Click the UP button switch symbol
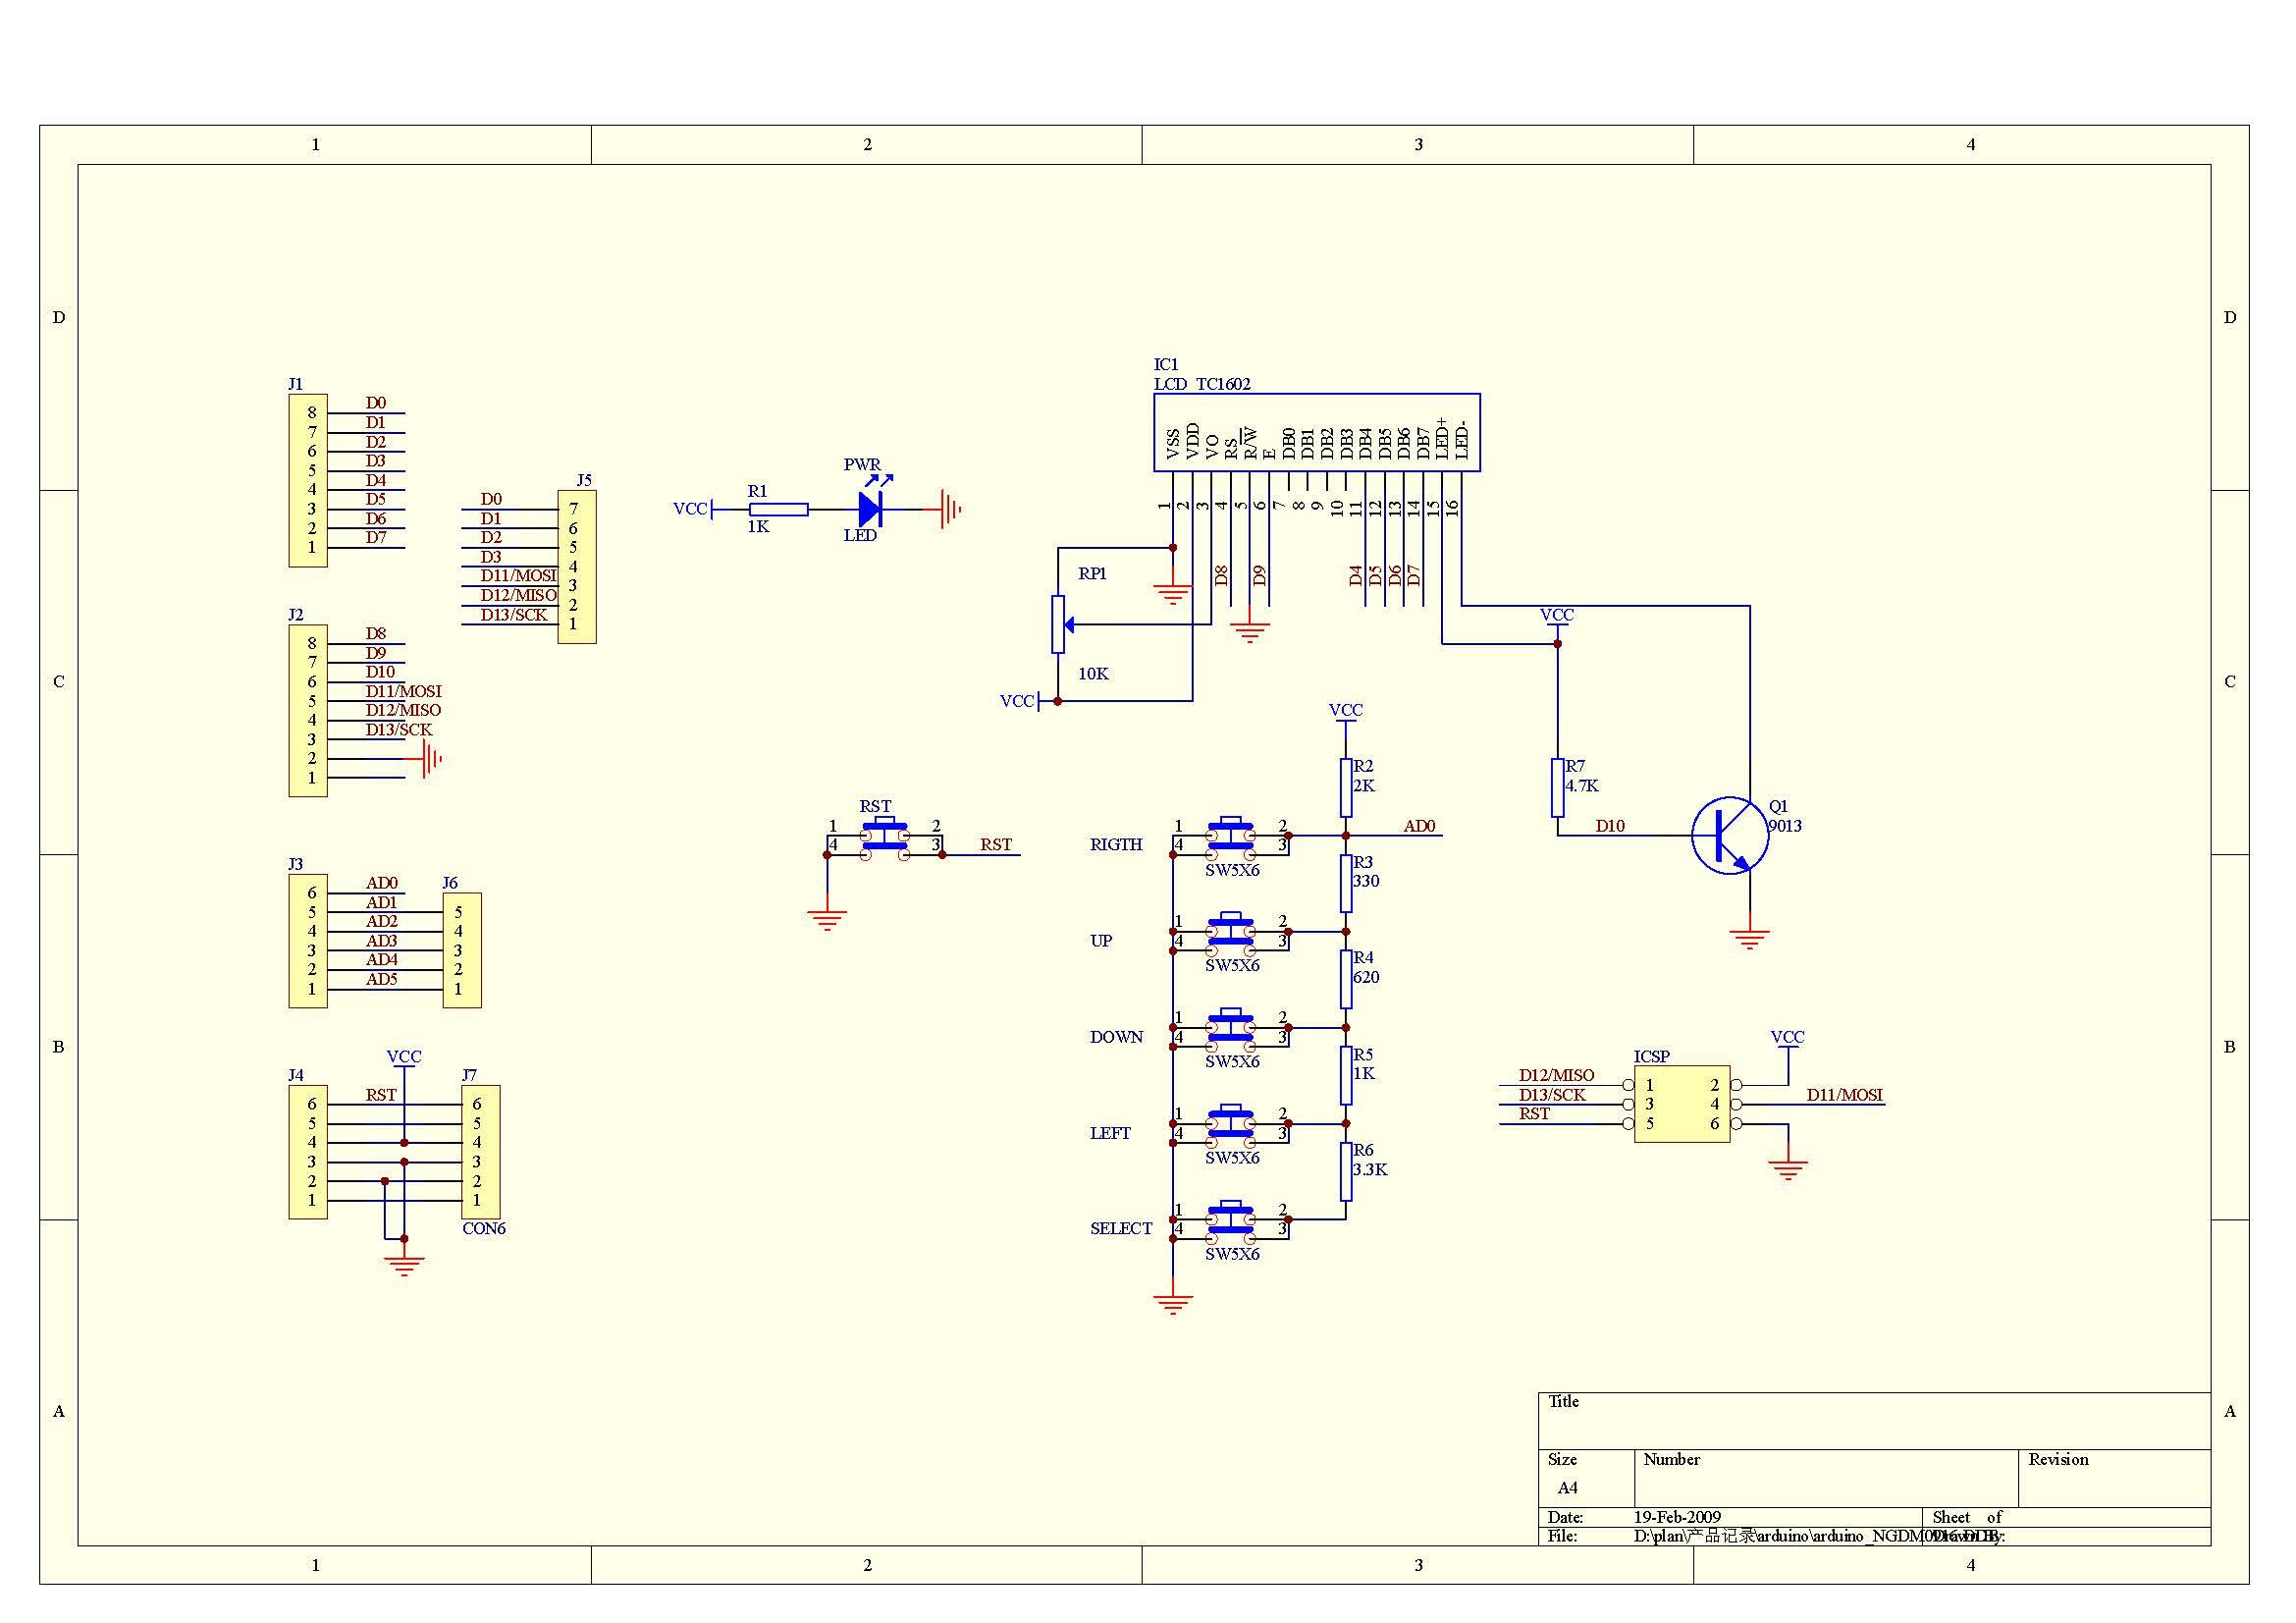Image resolution: width=2296 pixels, height=1623 pixels. (1231, 934)
